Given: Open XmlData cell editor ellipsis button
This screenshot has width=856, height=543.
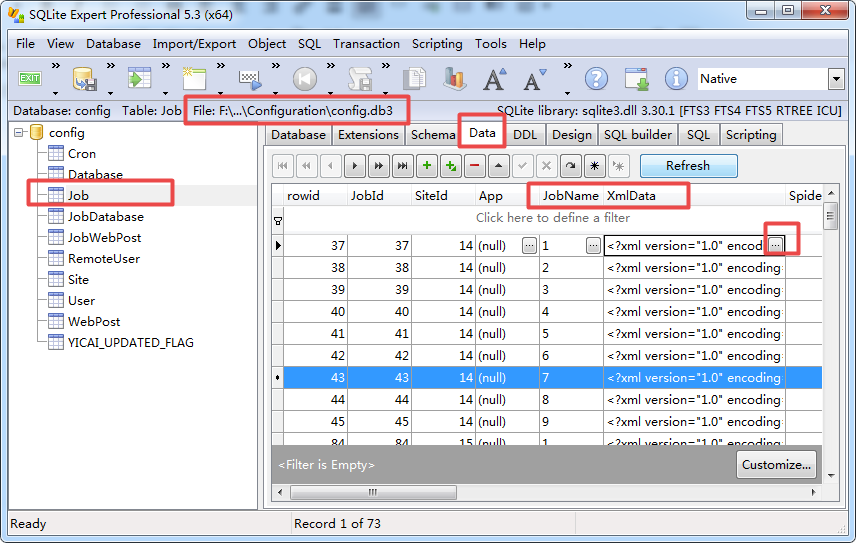Looking at the screenshot, I should click(776, 245).
